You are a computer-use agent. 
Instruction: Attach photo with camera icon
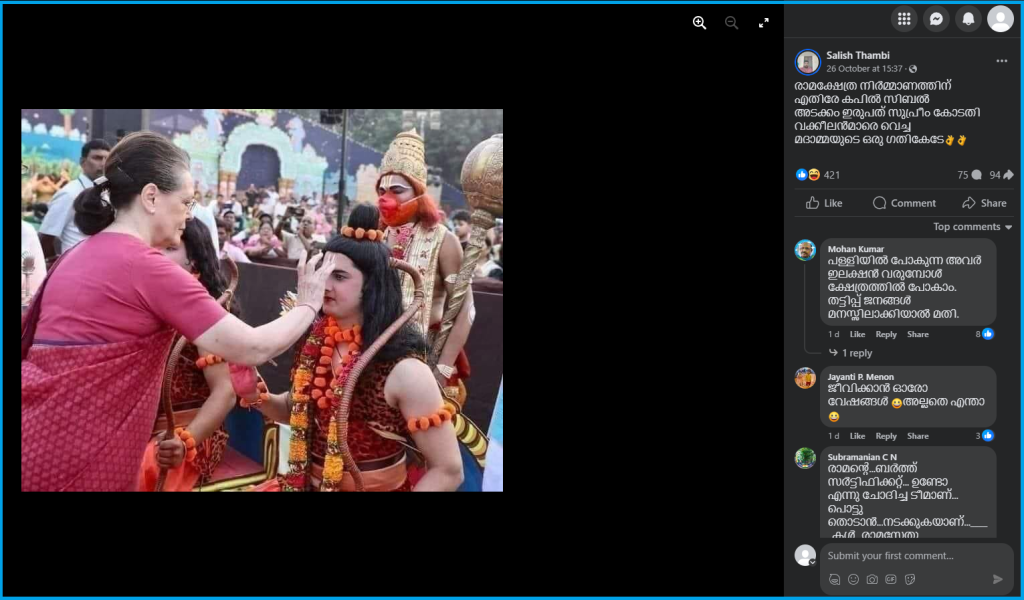coord(872,579)
